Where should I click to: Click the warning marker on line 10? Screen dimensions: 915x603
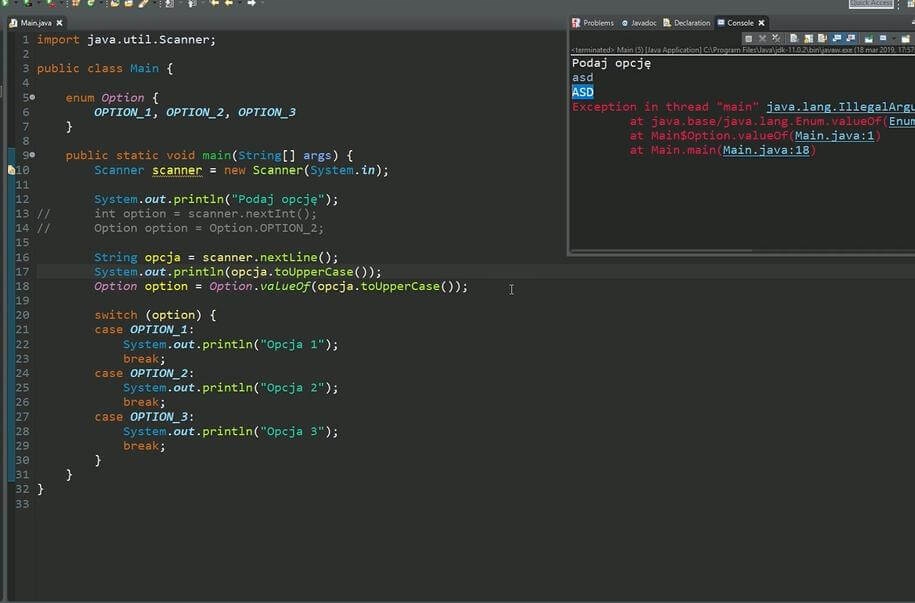pos(11,170)
